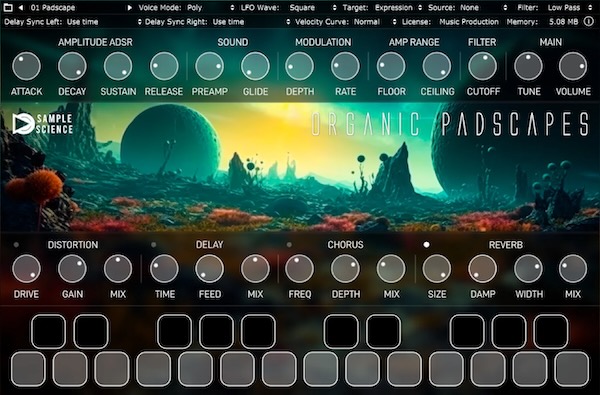This screenshot has width=600, height=395.
Task: Click the Amp Range Floor knob
Action: (391, 66)
